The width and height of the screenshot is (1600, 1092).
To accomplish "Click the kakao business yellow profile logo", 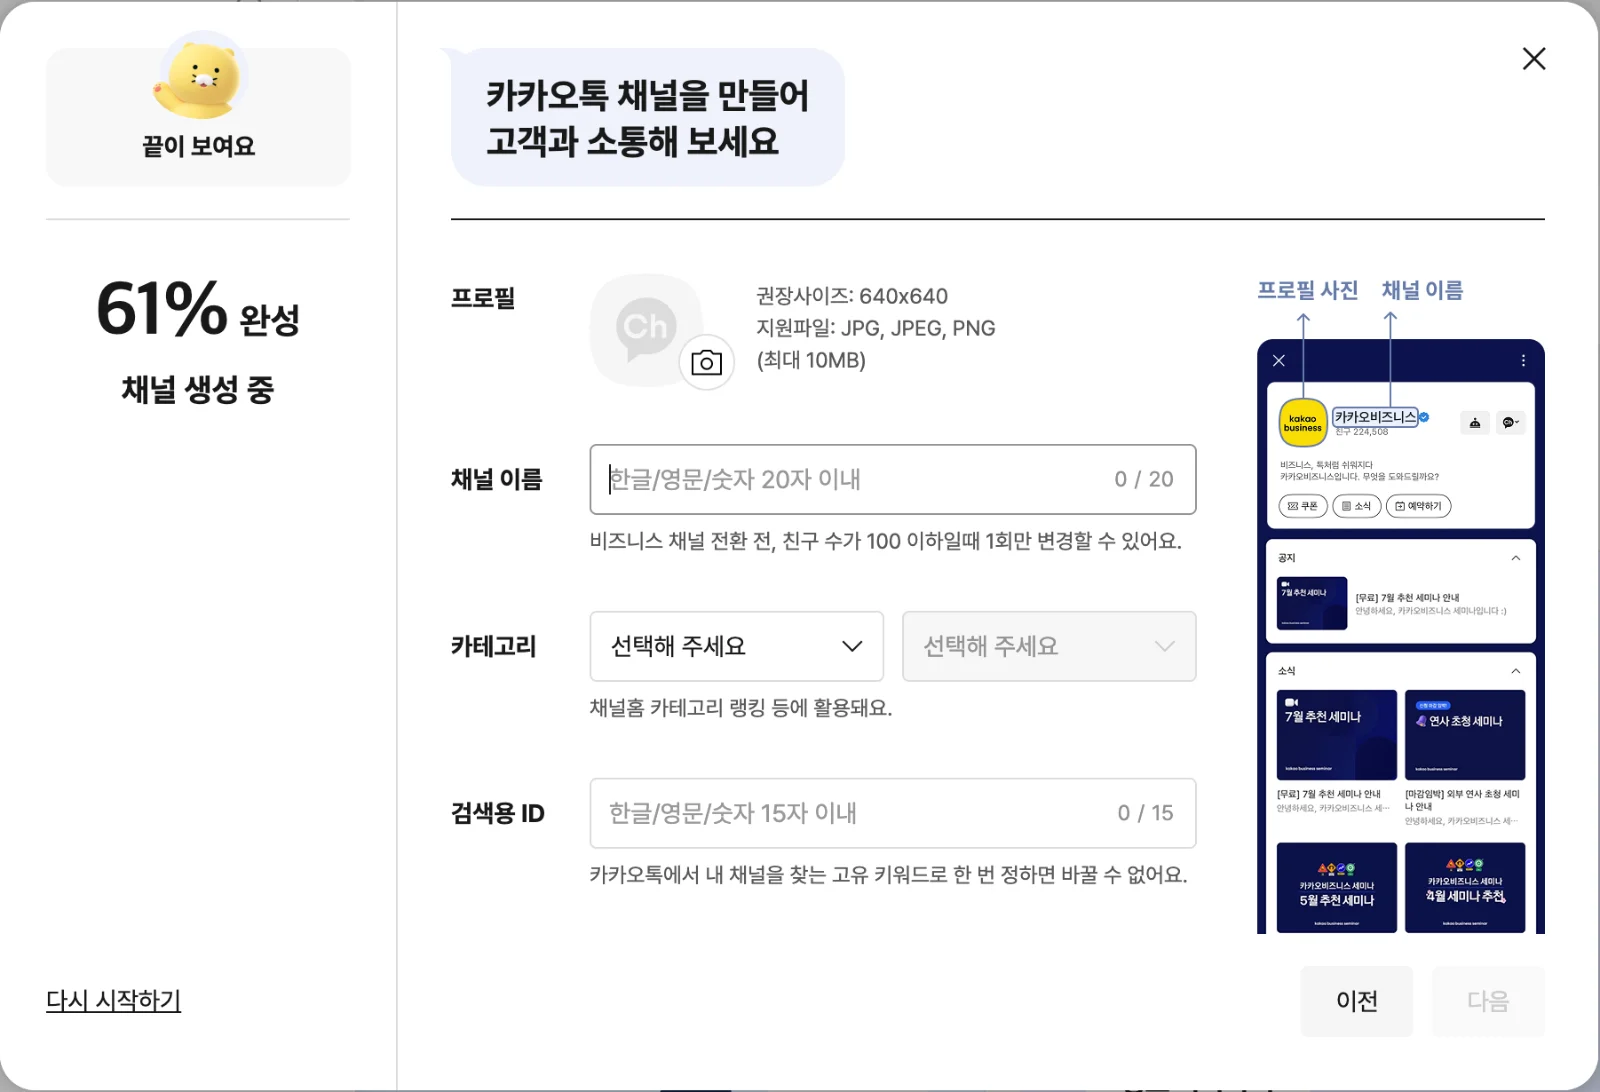I will (x=1302, y=423).
